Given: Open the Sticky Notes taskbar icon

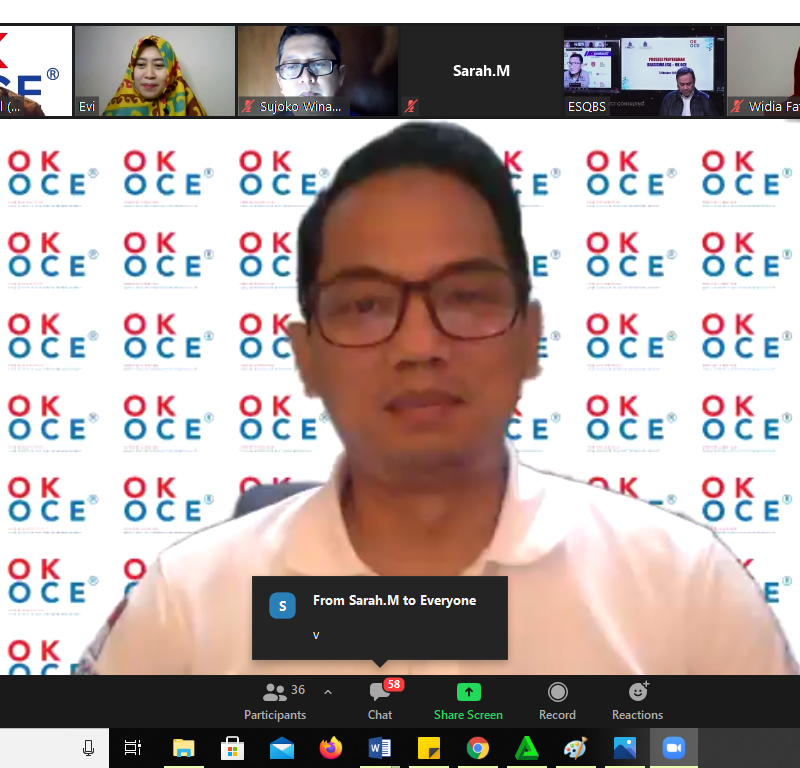Looking at the screenshot, I should (429, 748).
